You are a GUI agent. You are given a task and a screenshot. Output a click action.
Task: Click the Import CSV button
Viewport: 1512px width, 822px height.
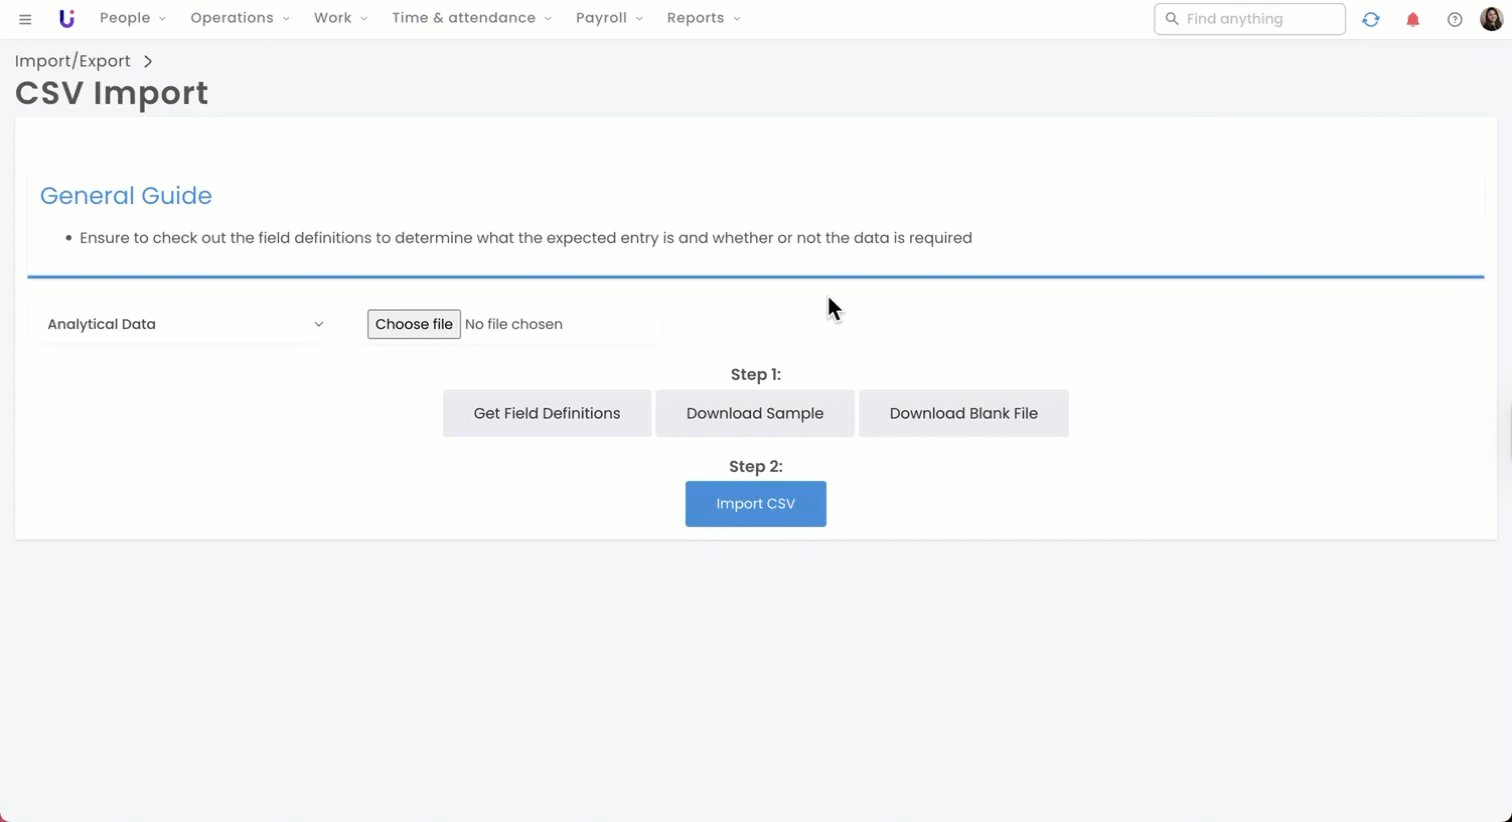coord(755,504)
